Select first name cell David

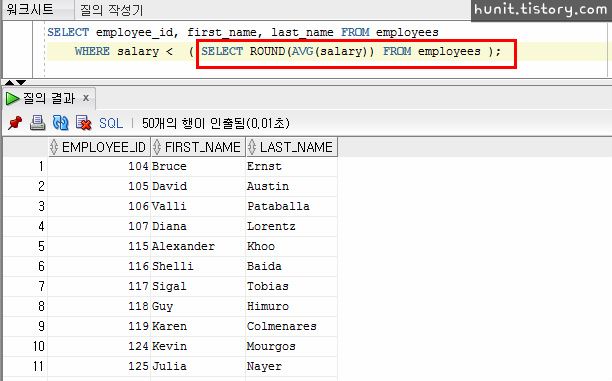click(x=198, y=186)
